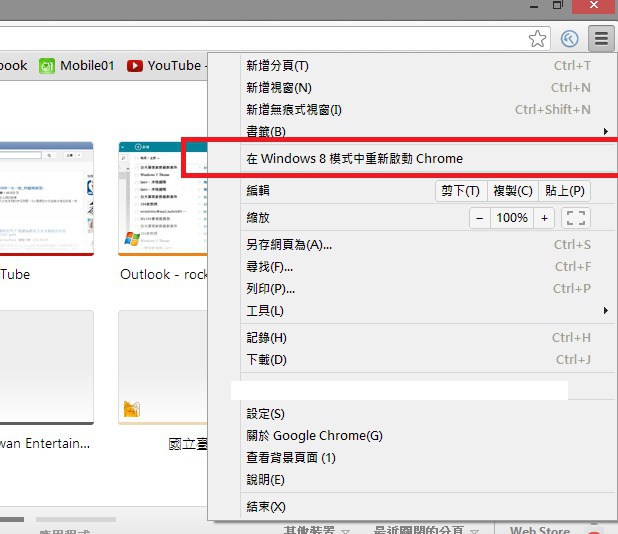Viewport: 618px width, 534px height.
Task: Decrease zoom with the minus button
Action: coord(480,218)
